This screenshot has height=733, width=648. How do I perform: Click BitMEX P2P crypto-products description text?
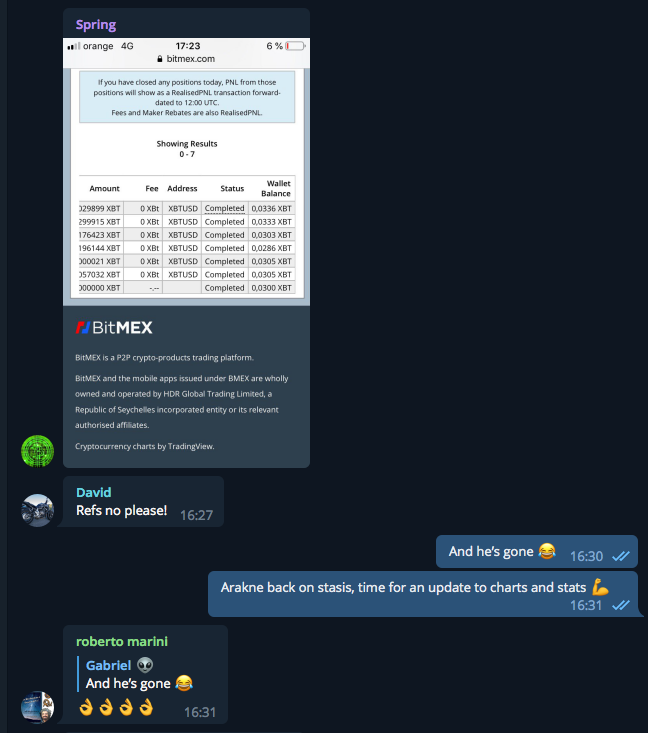tap(165, 358)
